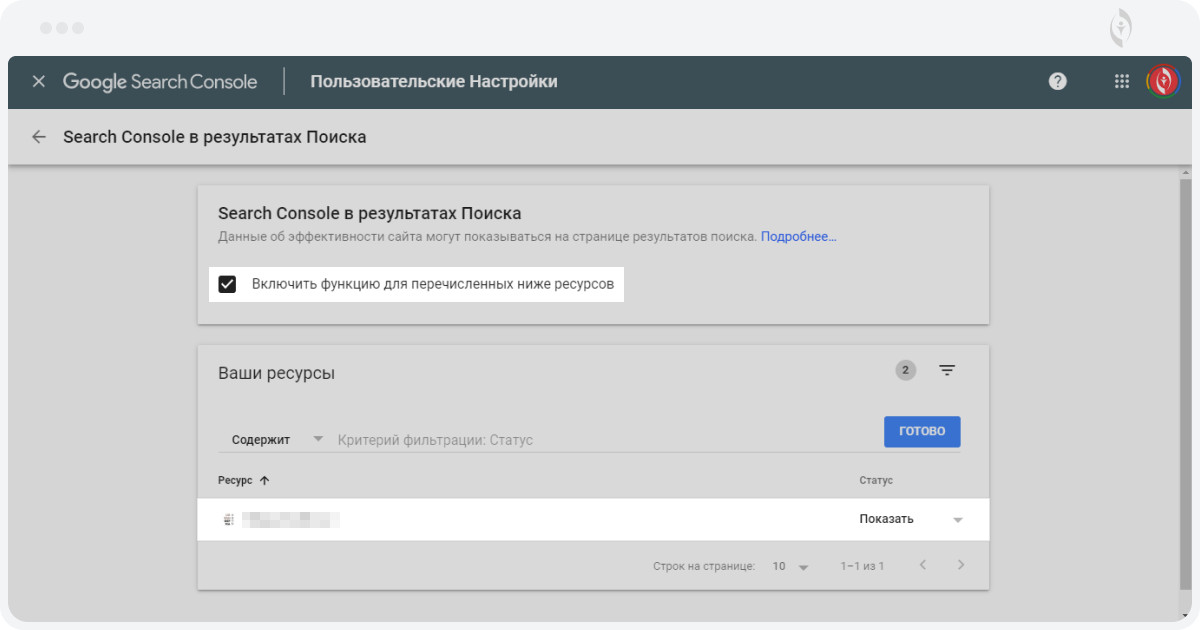
Task: Open the help question mark icon
Action: 1058,82
